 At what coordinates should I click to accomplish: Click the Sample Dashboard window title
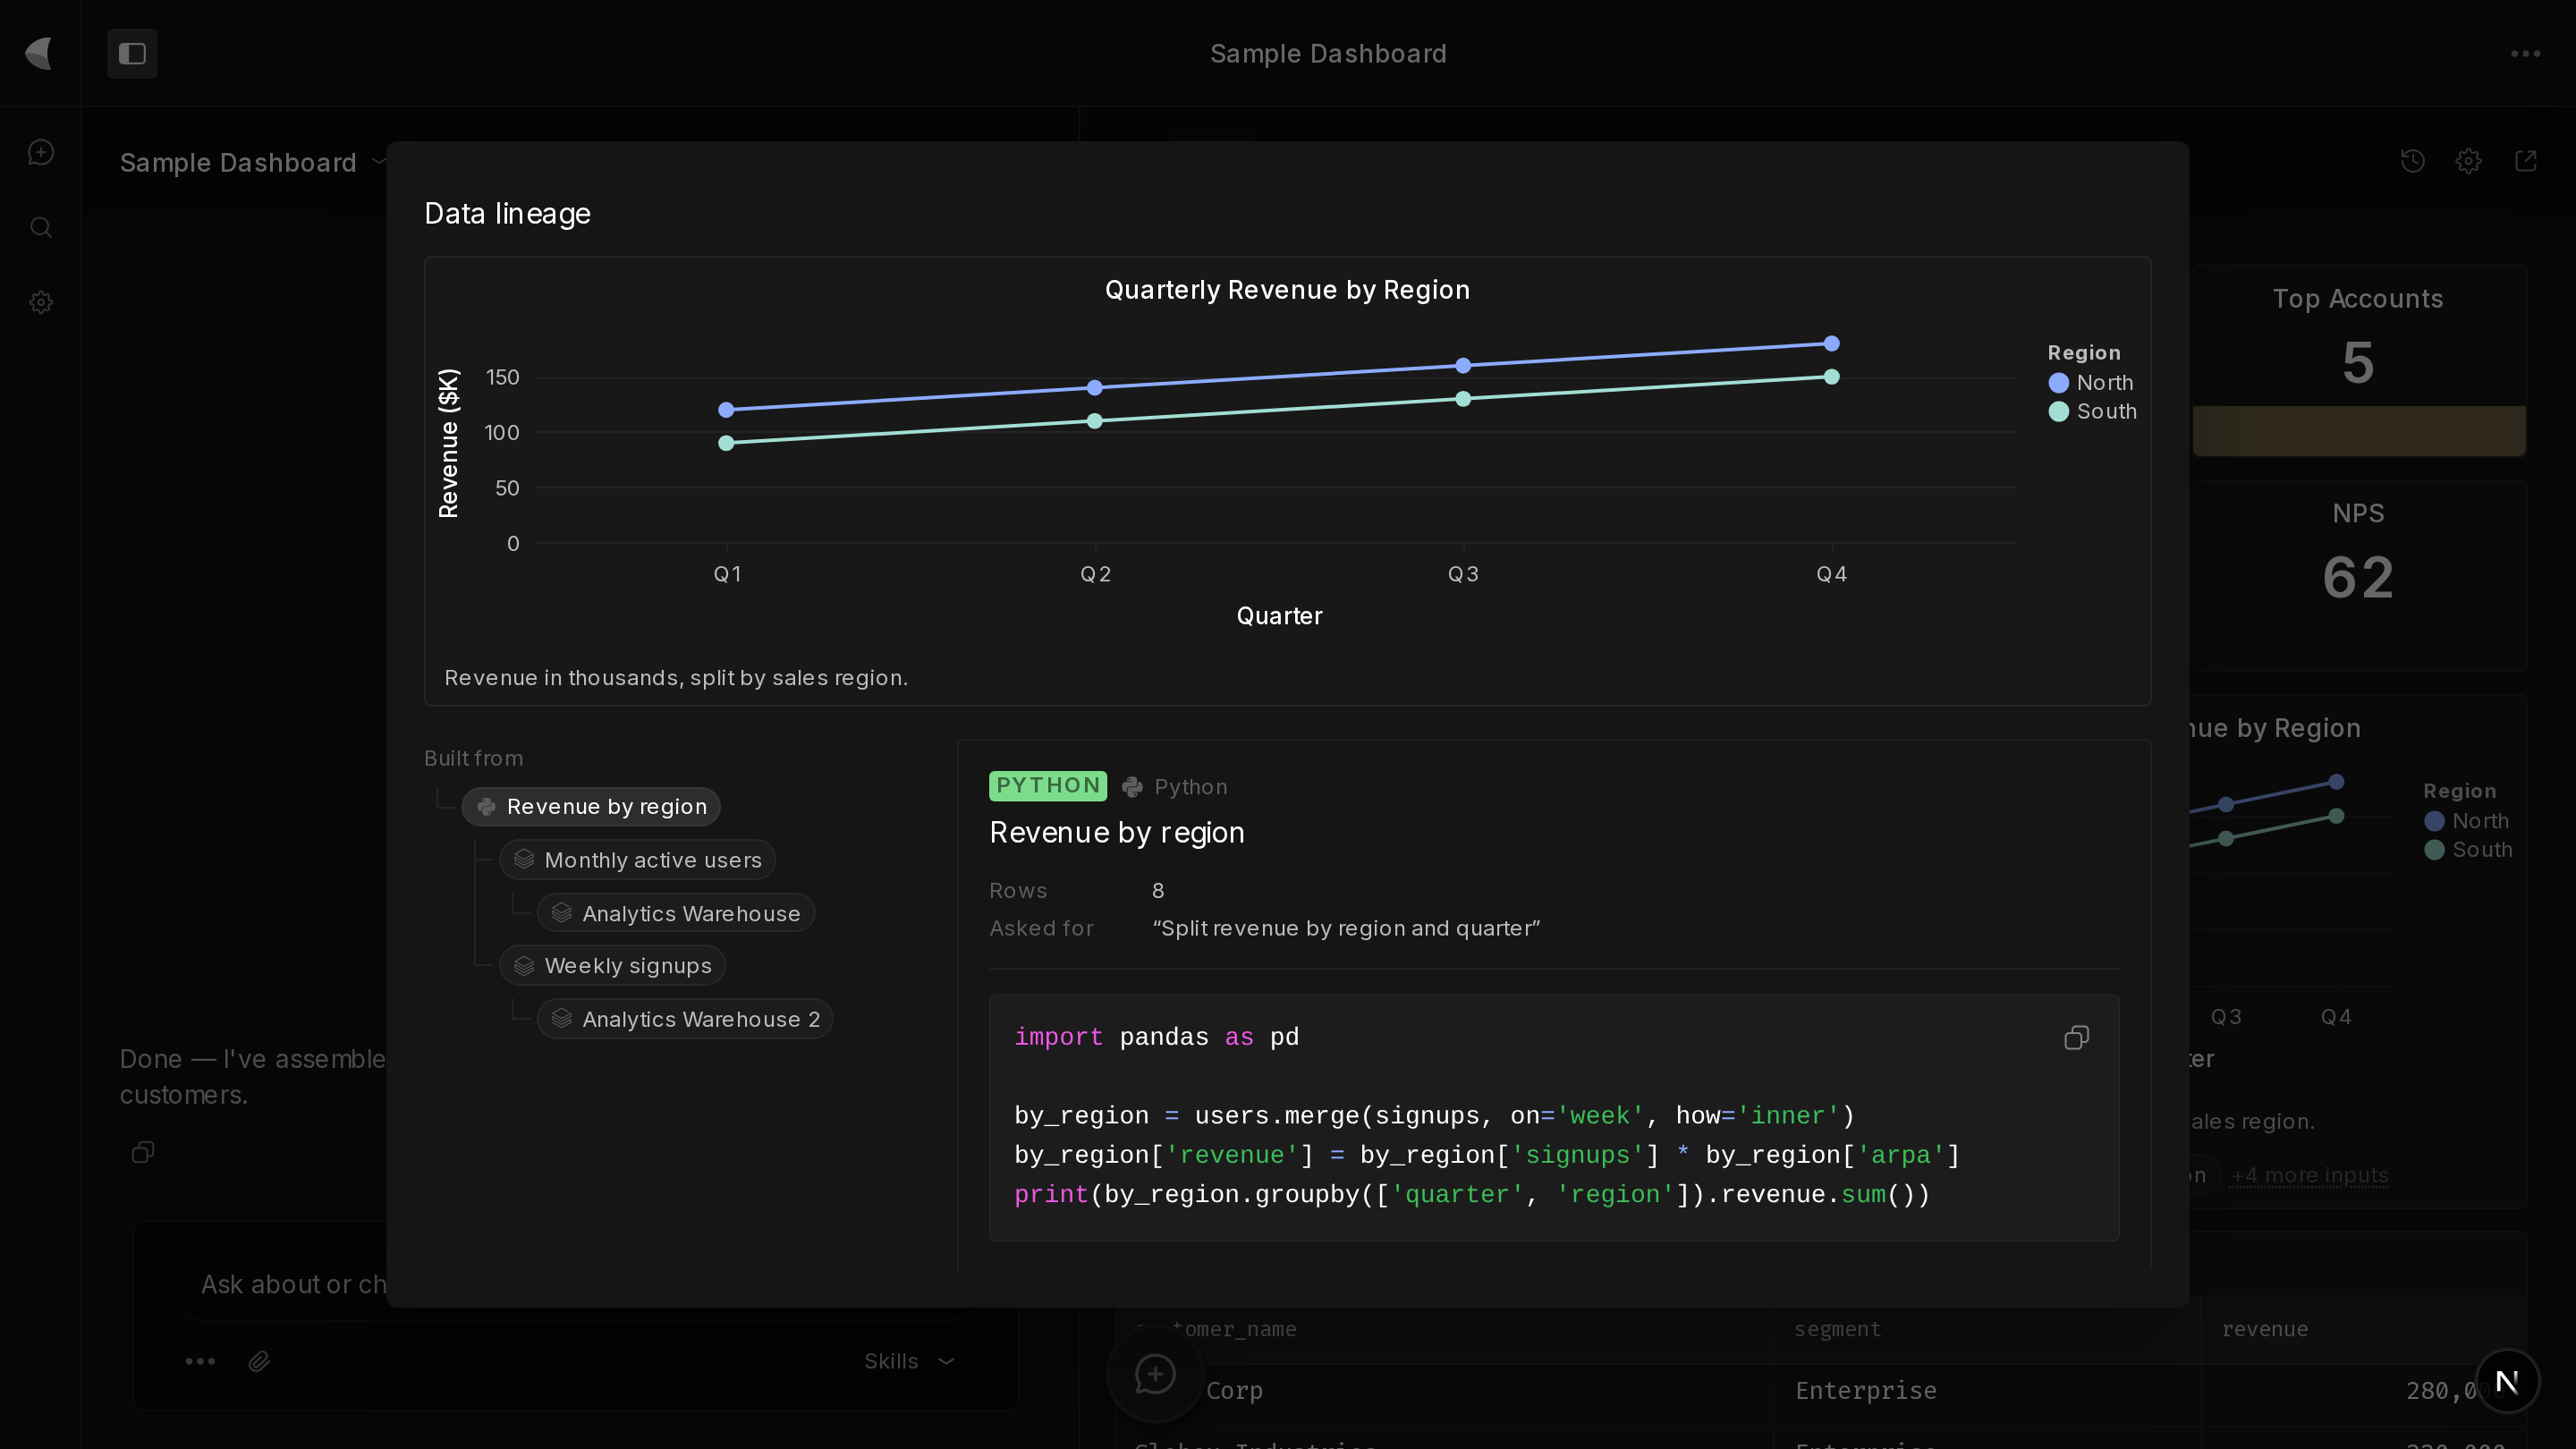click(1328, 54)
